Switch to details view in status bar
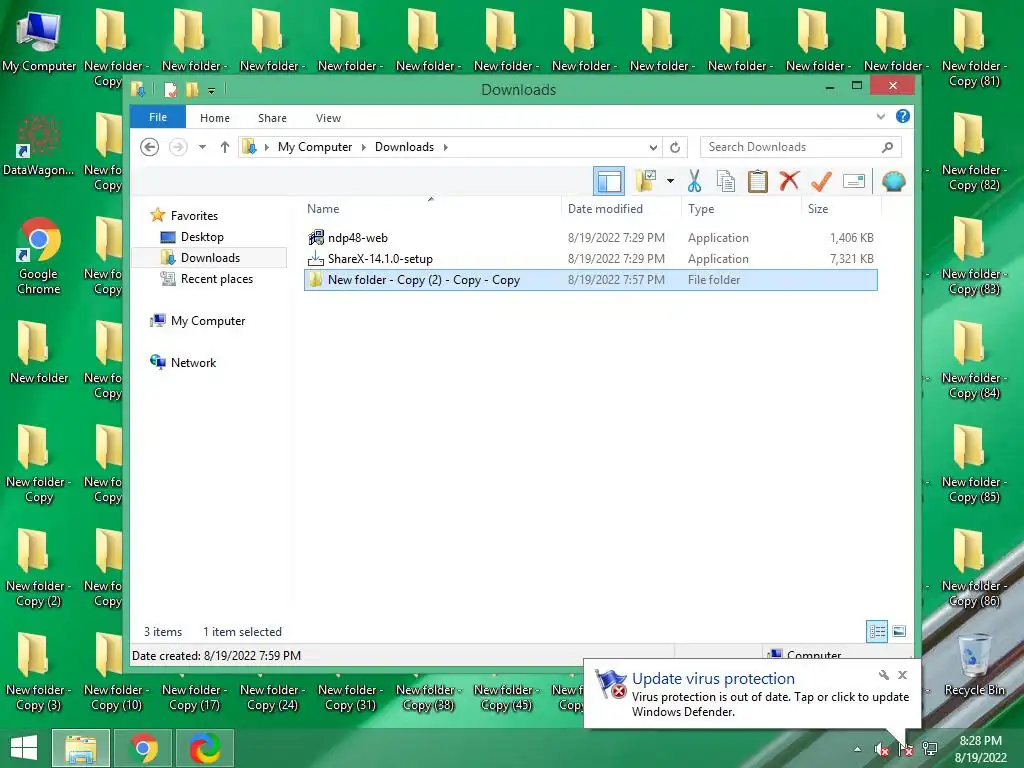The width and height of the screenshot is (1024, 768). [x=877, y=631]
